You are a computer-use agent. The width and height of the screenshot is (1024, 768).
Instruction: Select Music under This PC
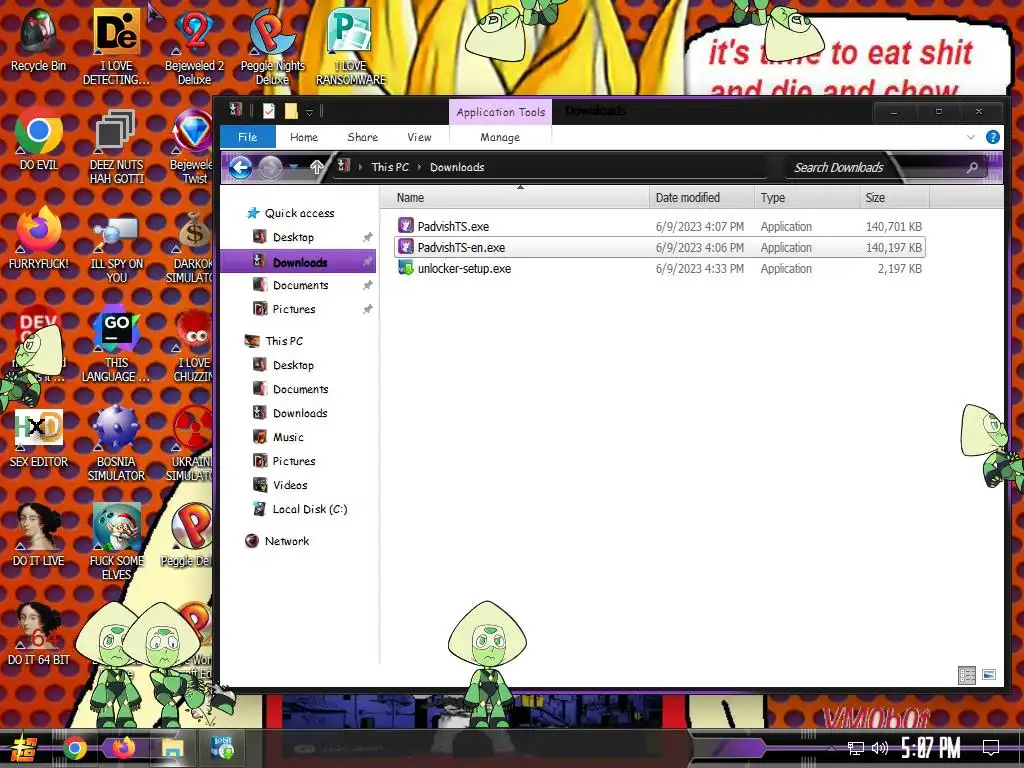click(x=288, y=437)
